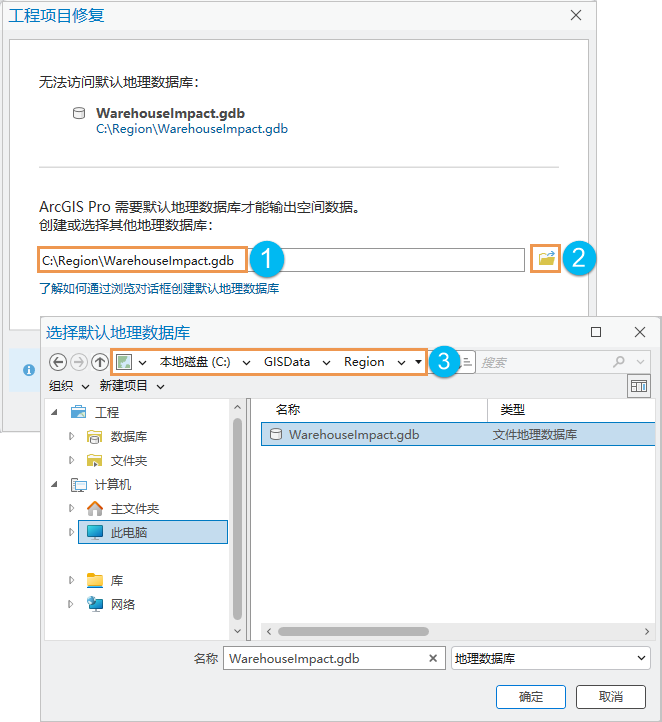Viewport: 662px width, 722px height.
Task: Click the 确定 button
Action: pos(531,697)
